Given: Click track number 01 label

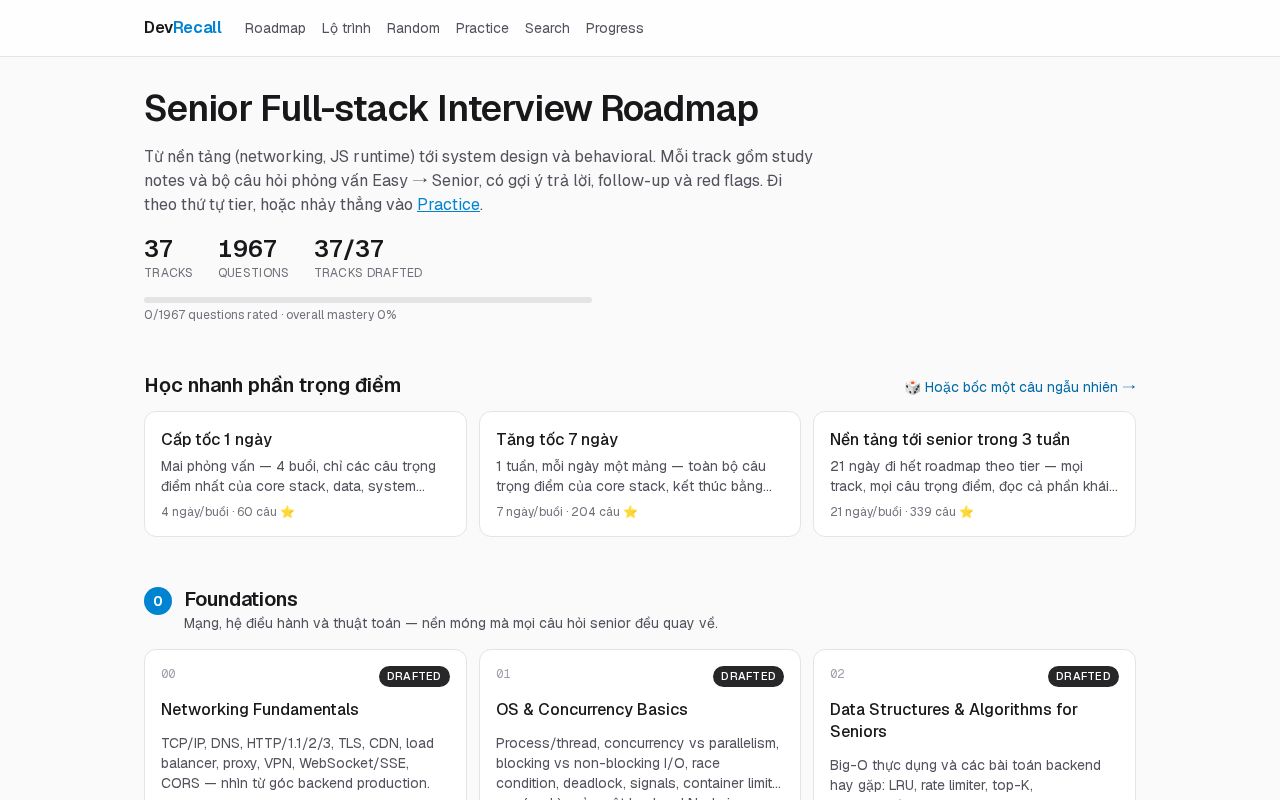Looking at the screenshot, I should (503, 674).
